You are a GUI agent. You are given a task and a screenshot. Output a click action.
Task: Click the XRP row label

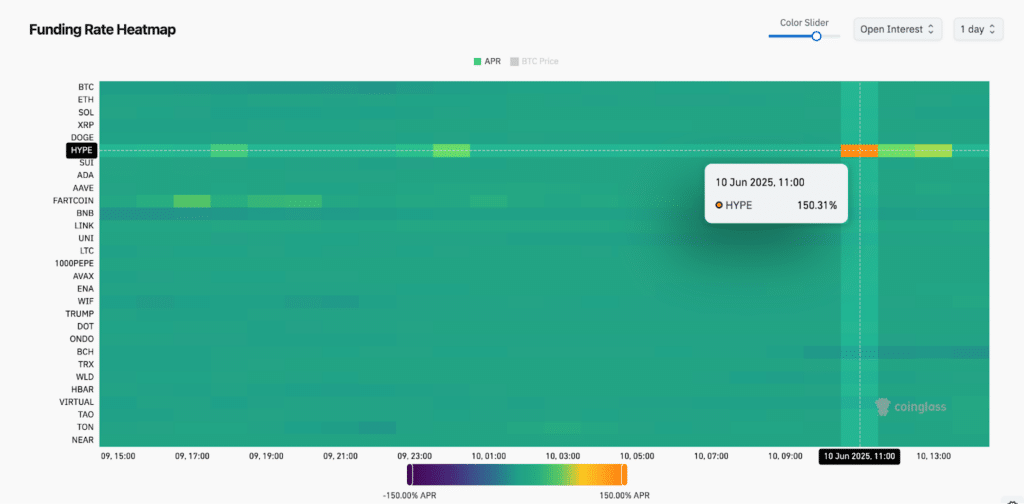coord(86,125)
